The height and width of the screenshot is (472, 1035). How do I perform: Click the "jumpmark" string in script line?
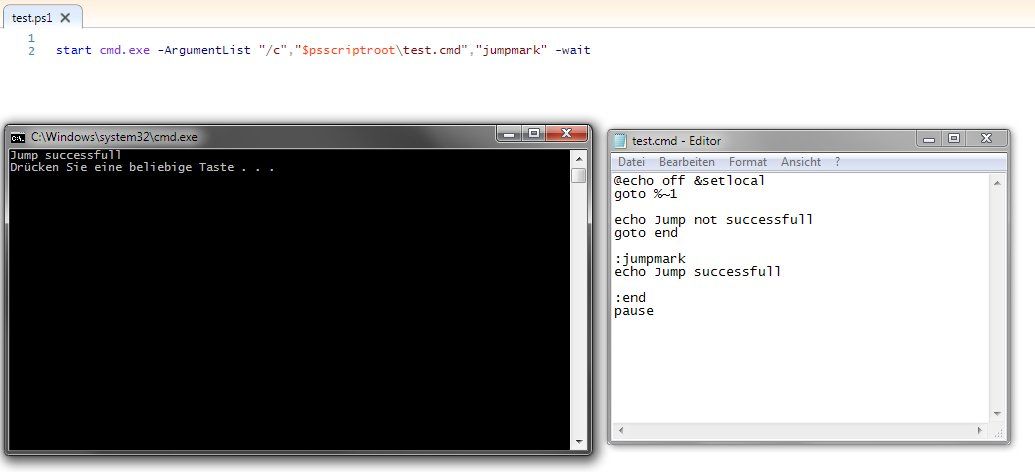[512, 50]
